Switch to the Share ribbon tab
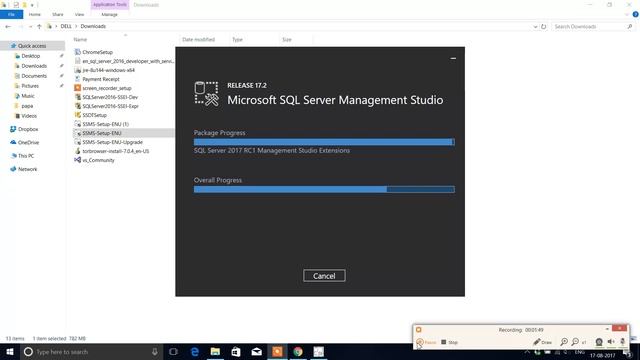 pyautogui.click(x=58, y=14)
